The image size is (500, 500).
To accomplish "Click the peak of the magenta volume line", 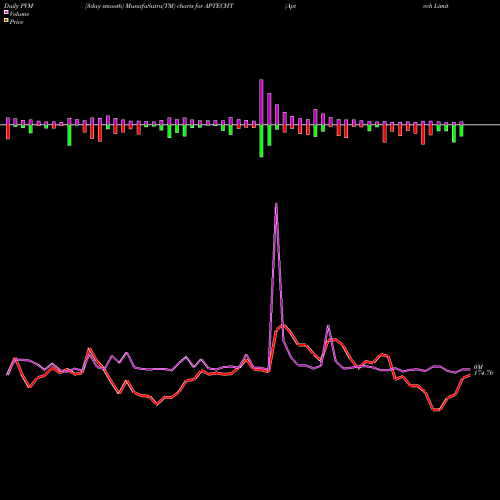I will [x=276, y=204].
